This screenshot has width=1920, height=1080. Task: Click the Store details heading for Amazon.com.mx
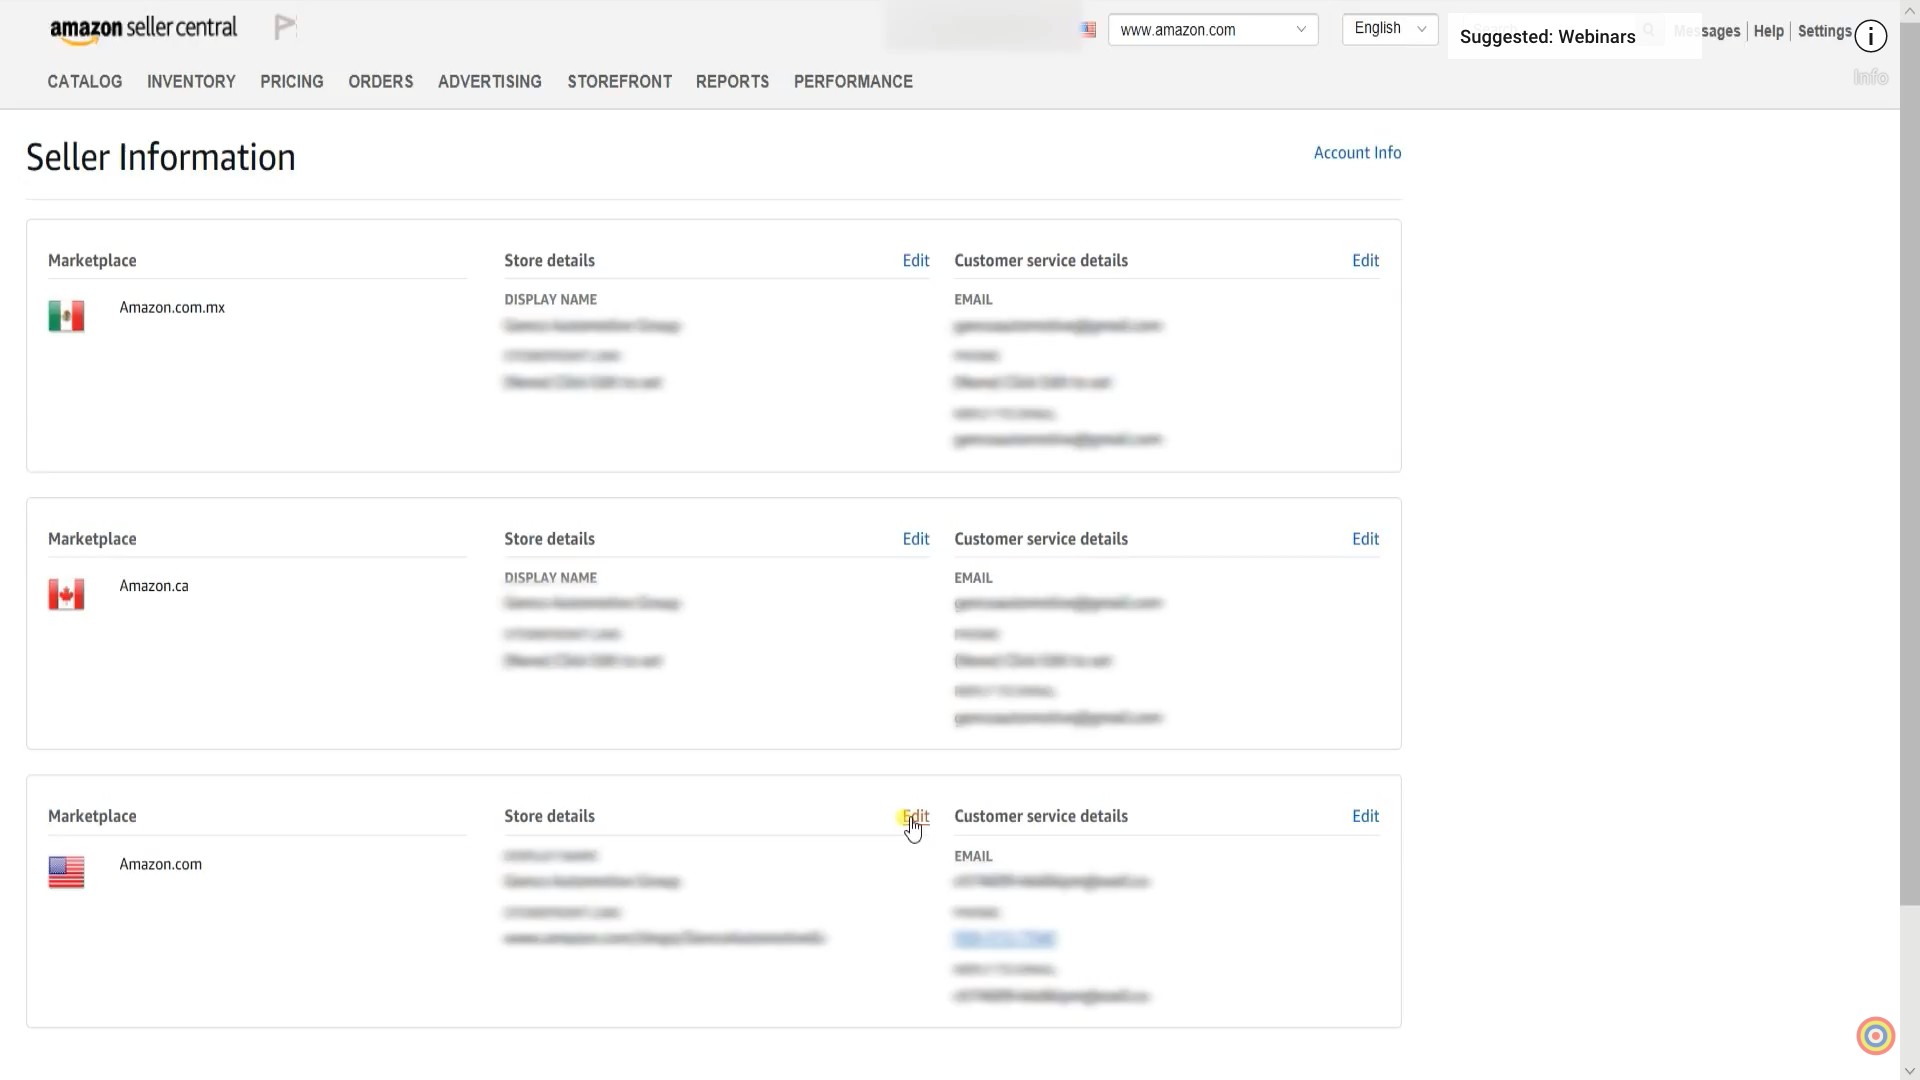coord(549,261)
